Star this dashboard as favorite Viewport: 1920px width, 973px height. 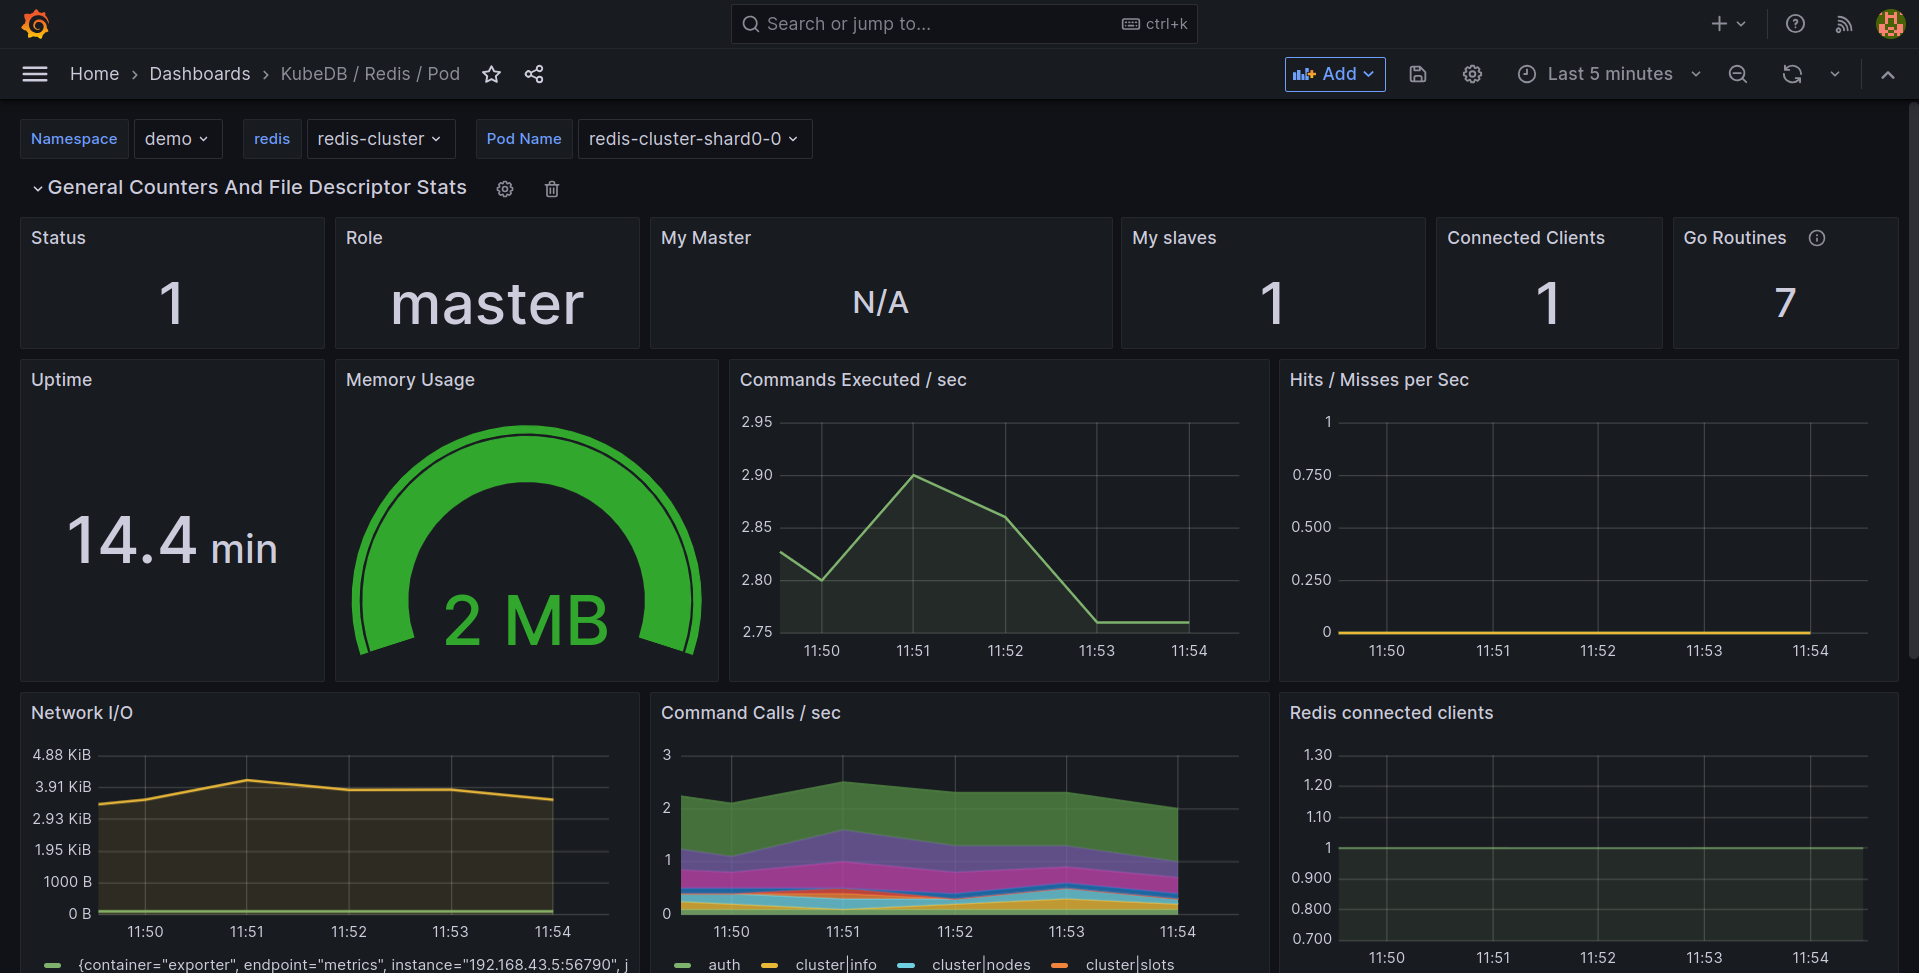pyautogui.click(x=491, y=74)
